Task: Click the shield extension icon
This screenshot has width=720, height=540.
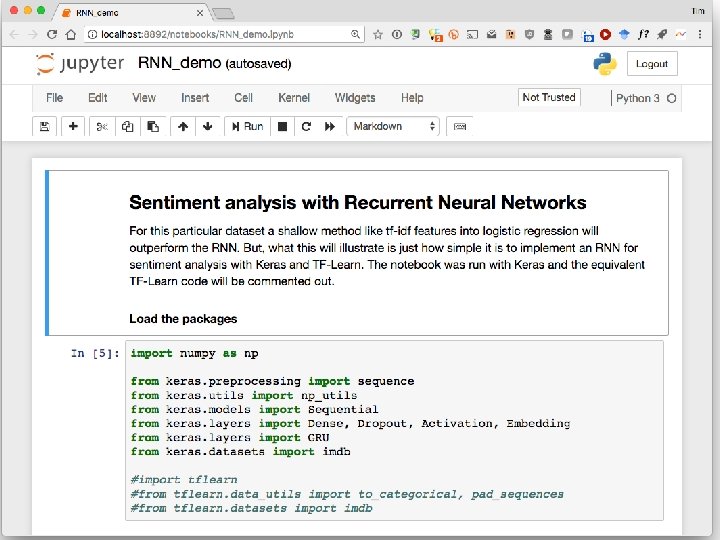Action: coord(529,34)
